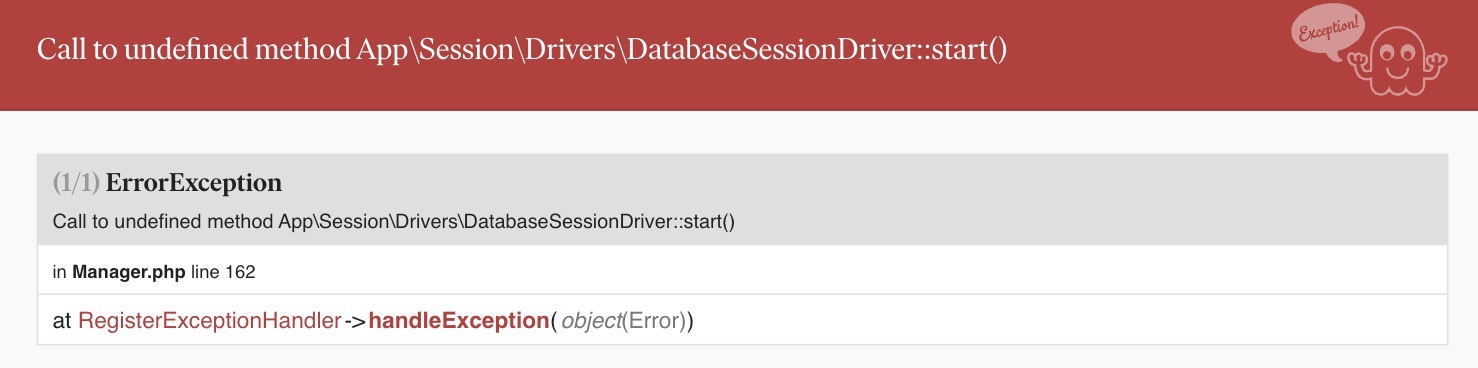1478x368 pixels.
Task: Expand the handleException stack trace row
Action: 742,321
